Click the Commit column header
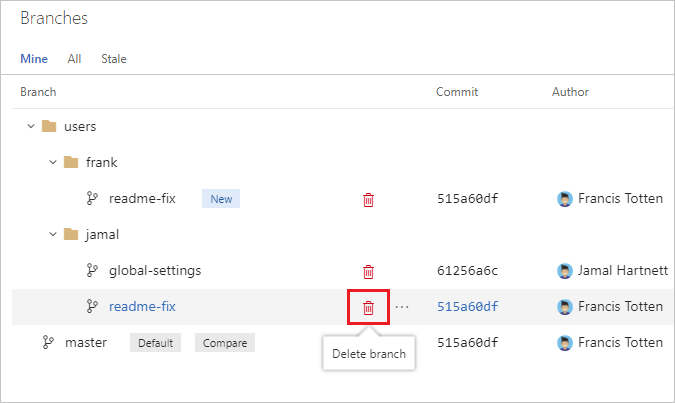675x403 pixels. tap(457, 92)
